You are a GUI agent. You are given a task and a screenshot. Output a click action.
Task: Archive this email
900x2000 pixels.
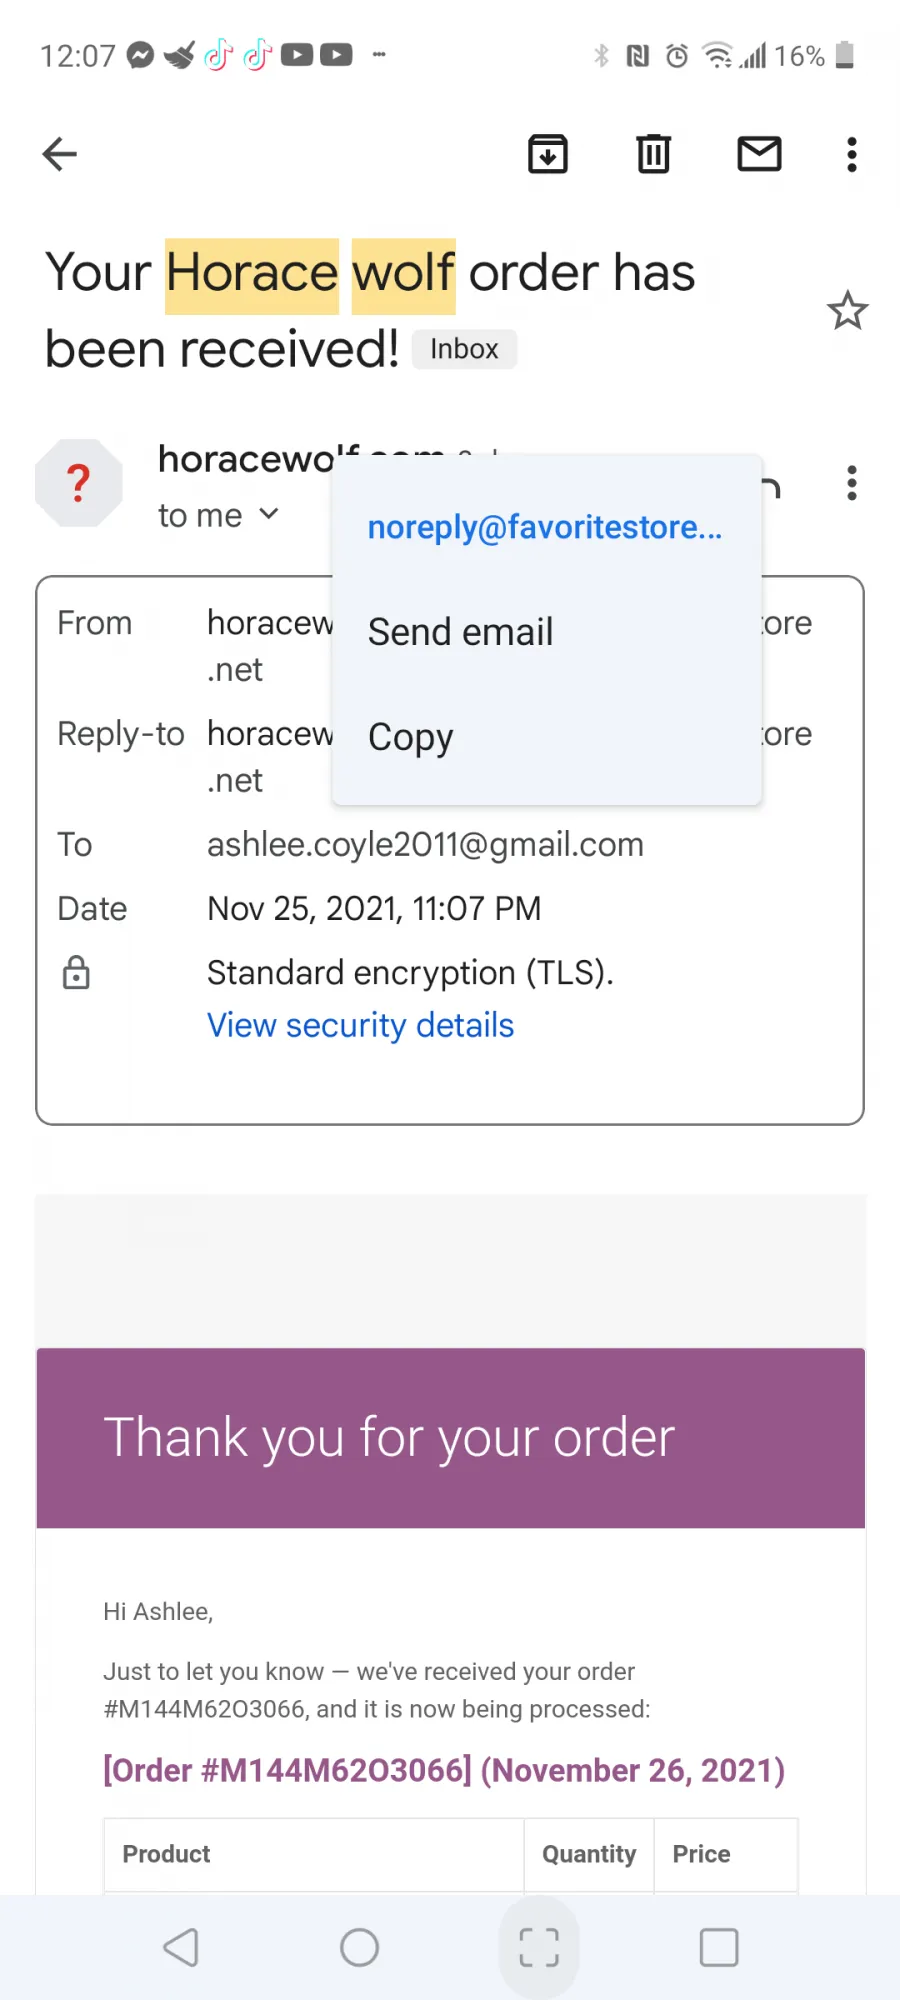pos(548,154)
